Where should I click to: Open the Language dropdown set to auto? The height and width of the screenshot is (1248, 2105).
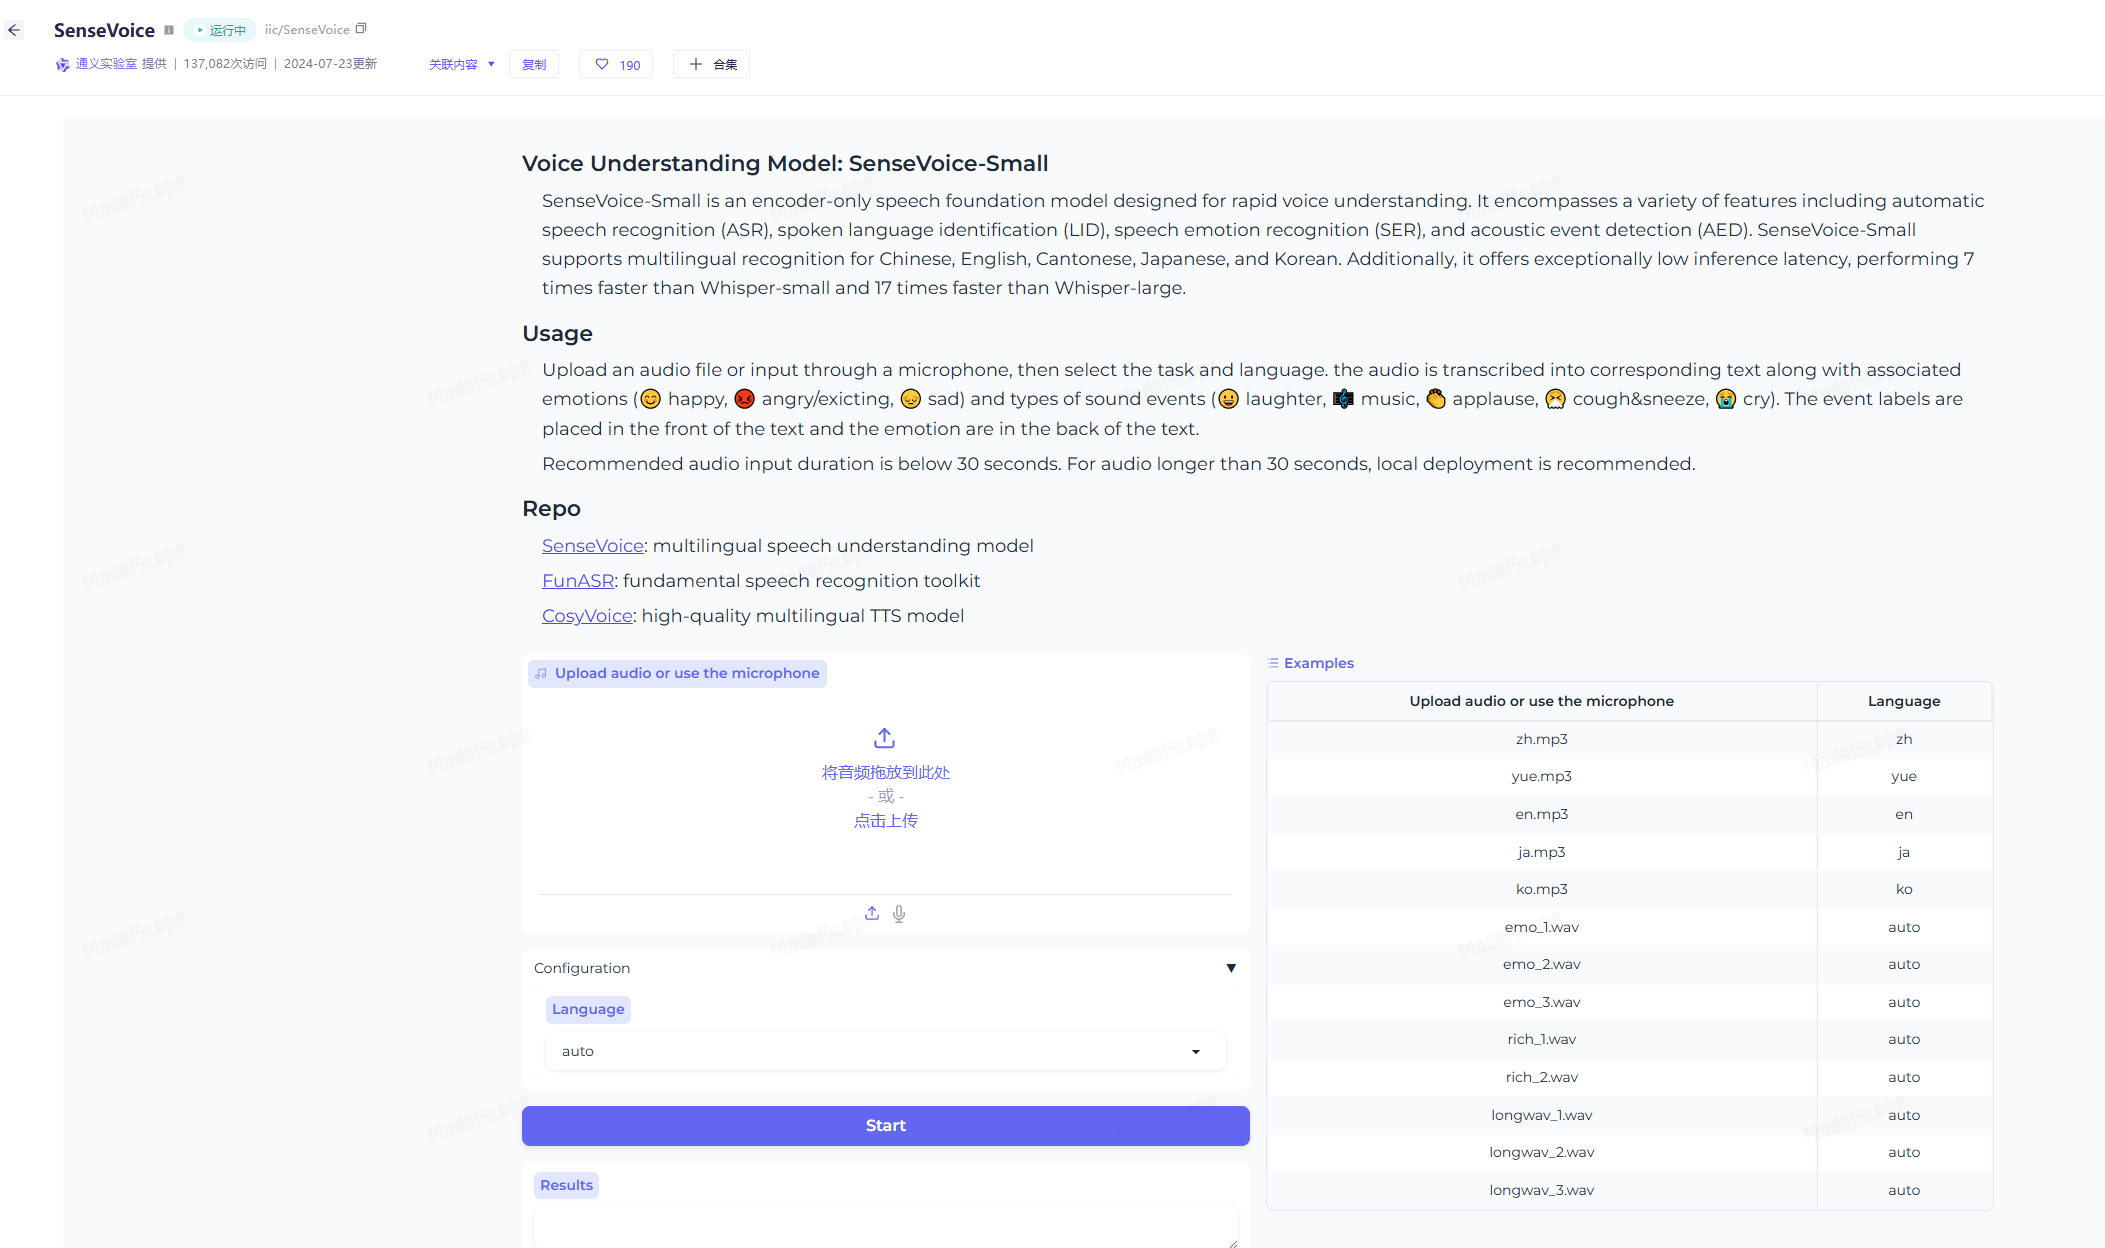885,1051
